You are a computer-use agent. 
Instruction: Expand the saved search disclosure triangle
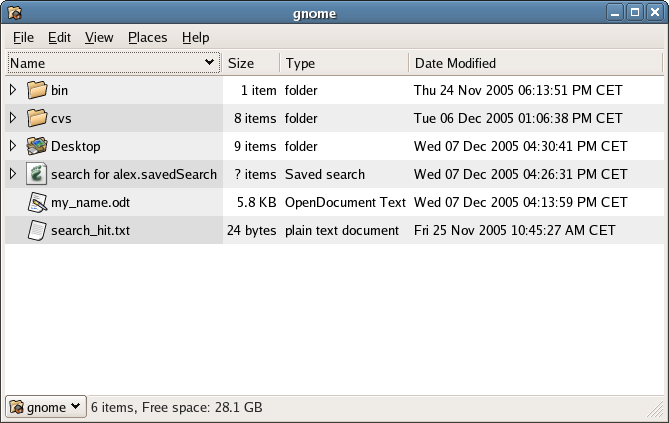[13, 173]
